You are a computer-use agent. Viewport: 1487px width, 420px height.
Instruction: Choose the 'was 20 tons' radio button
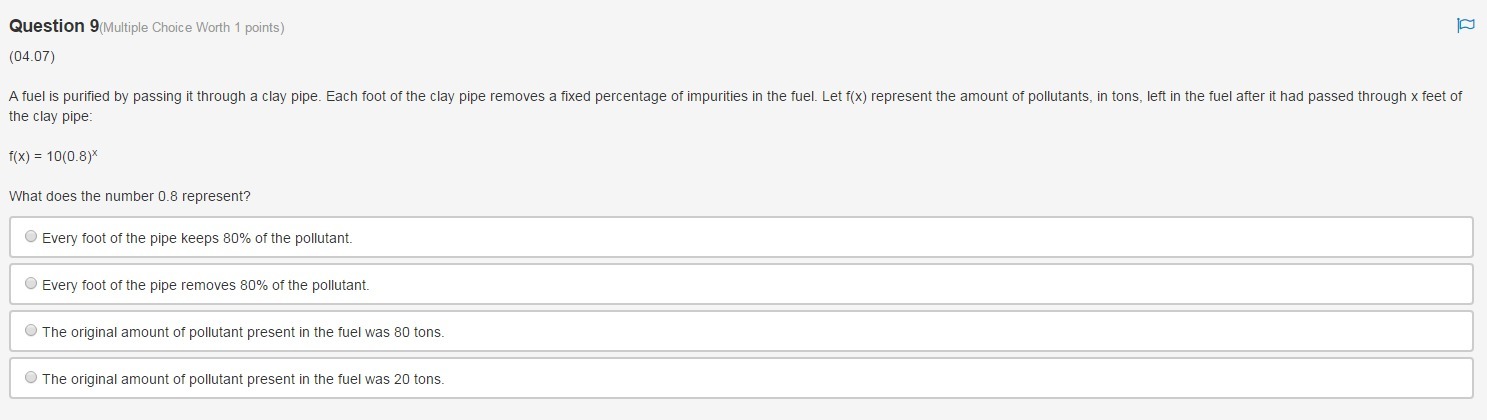pyautogui.click(x=31, y=378)
